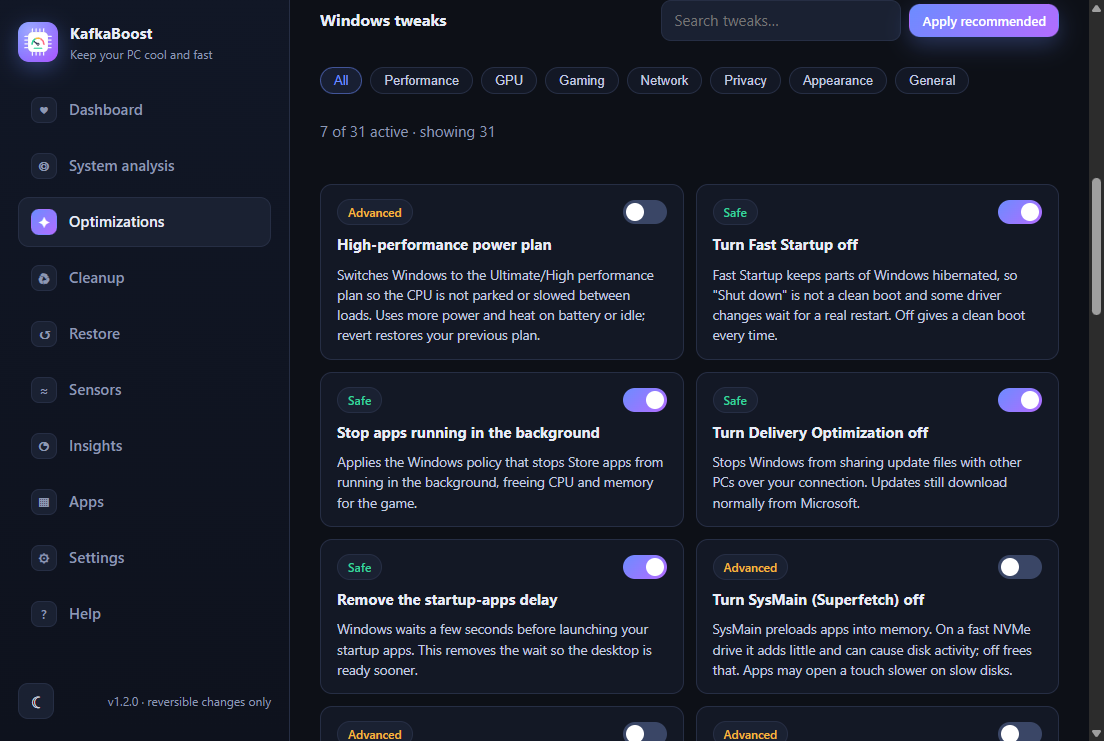
Task: Click the Cleanup sidebar icon
Action: coord(44,278)
